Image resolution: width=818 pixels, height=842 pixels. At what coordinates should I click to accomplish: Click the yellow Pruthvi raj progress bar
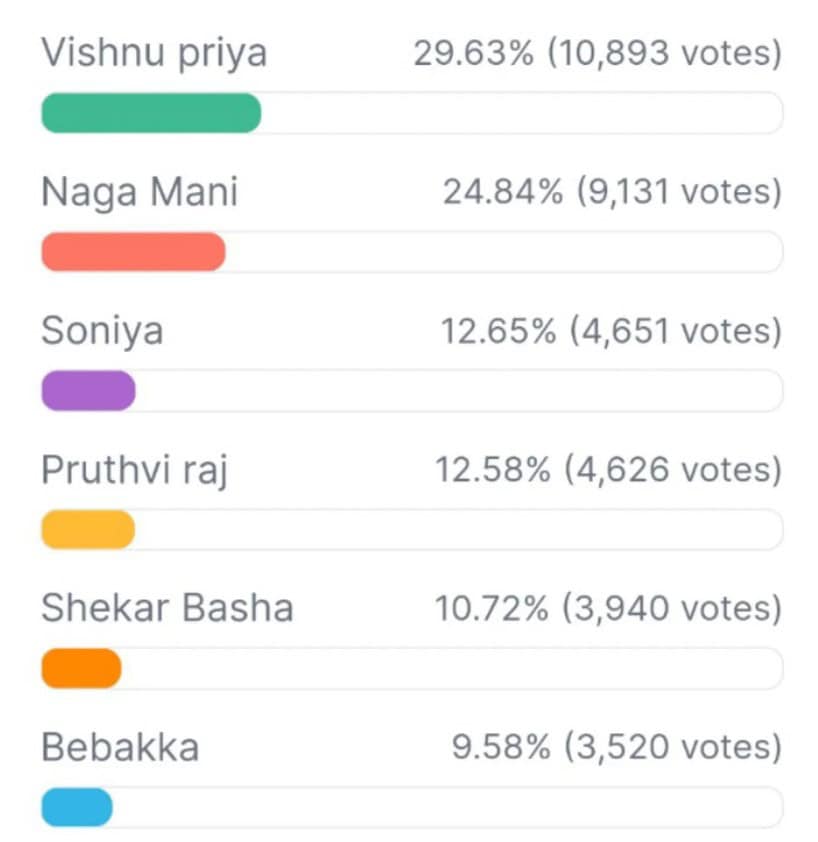pyautogui.click(x=88, y=529)
